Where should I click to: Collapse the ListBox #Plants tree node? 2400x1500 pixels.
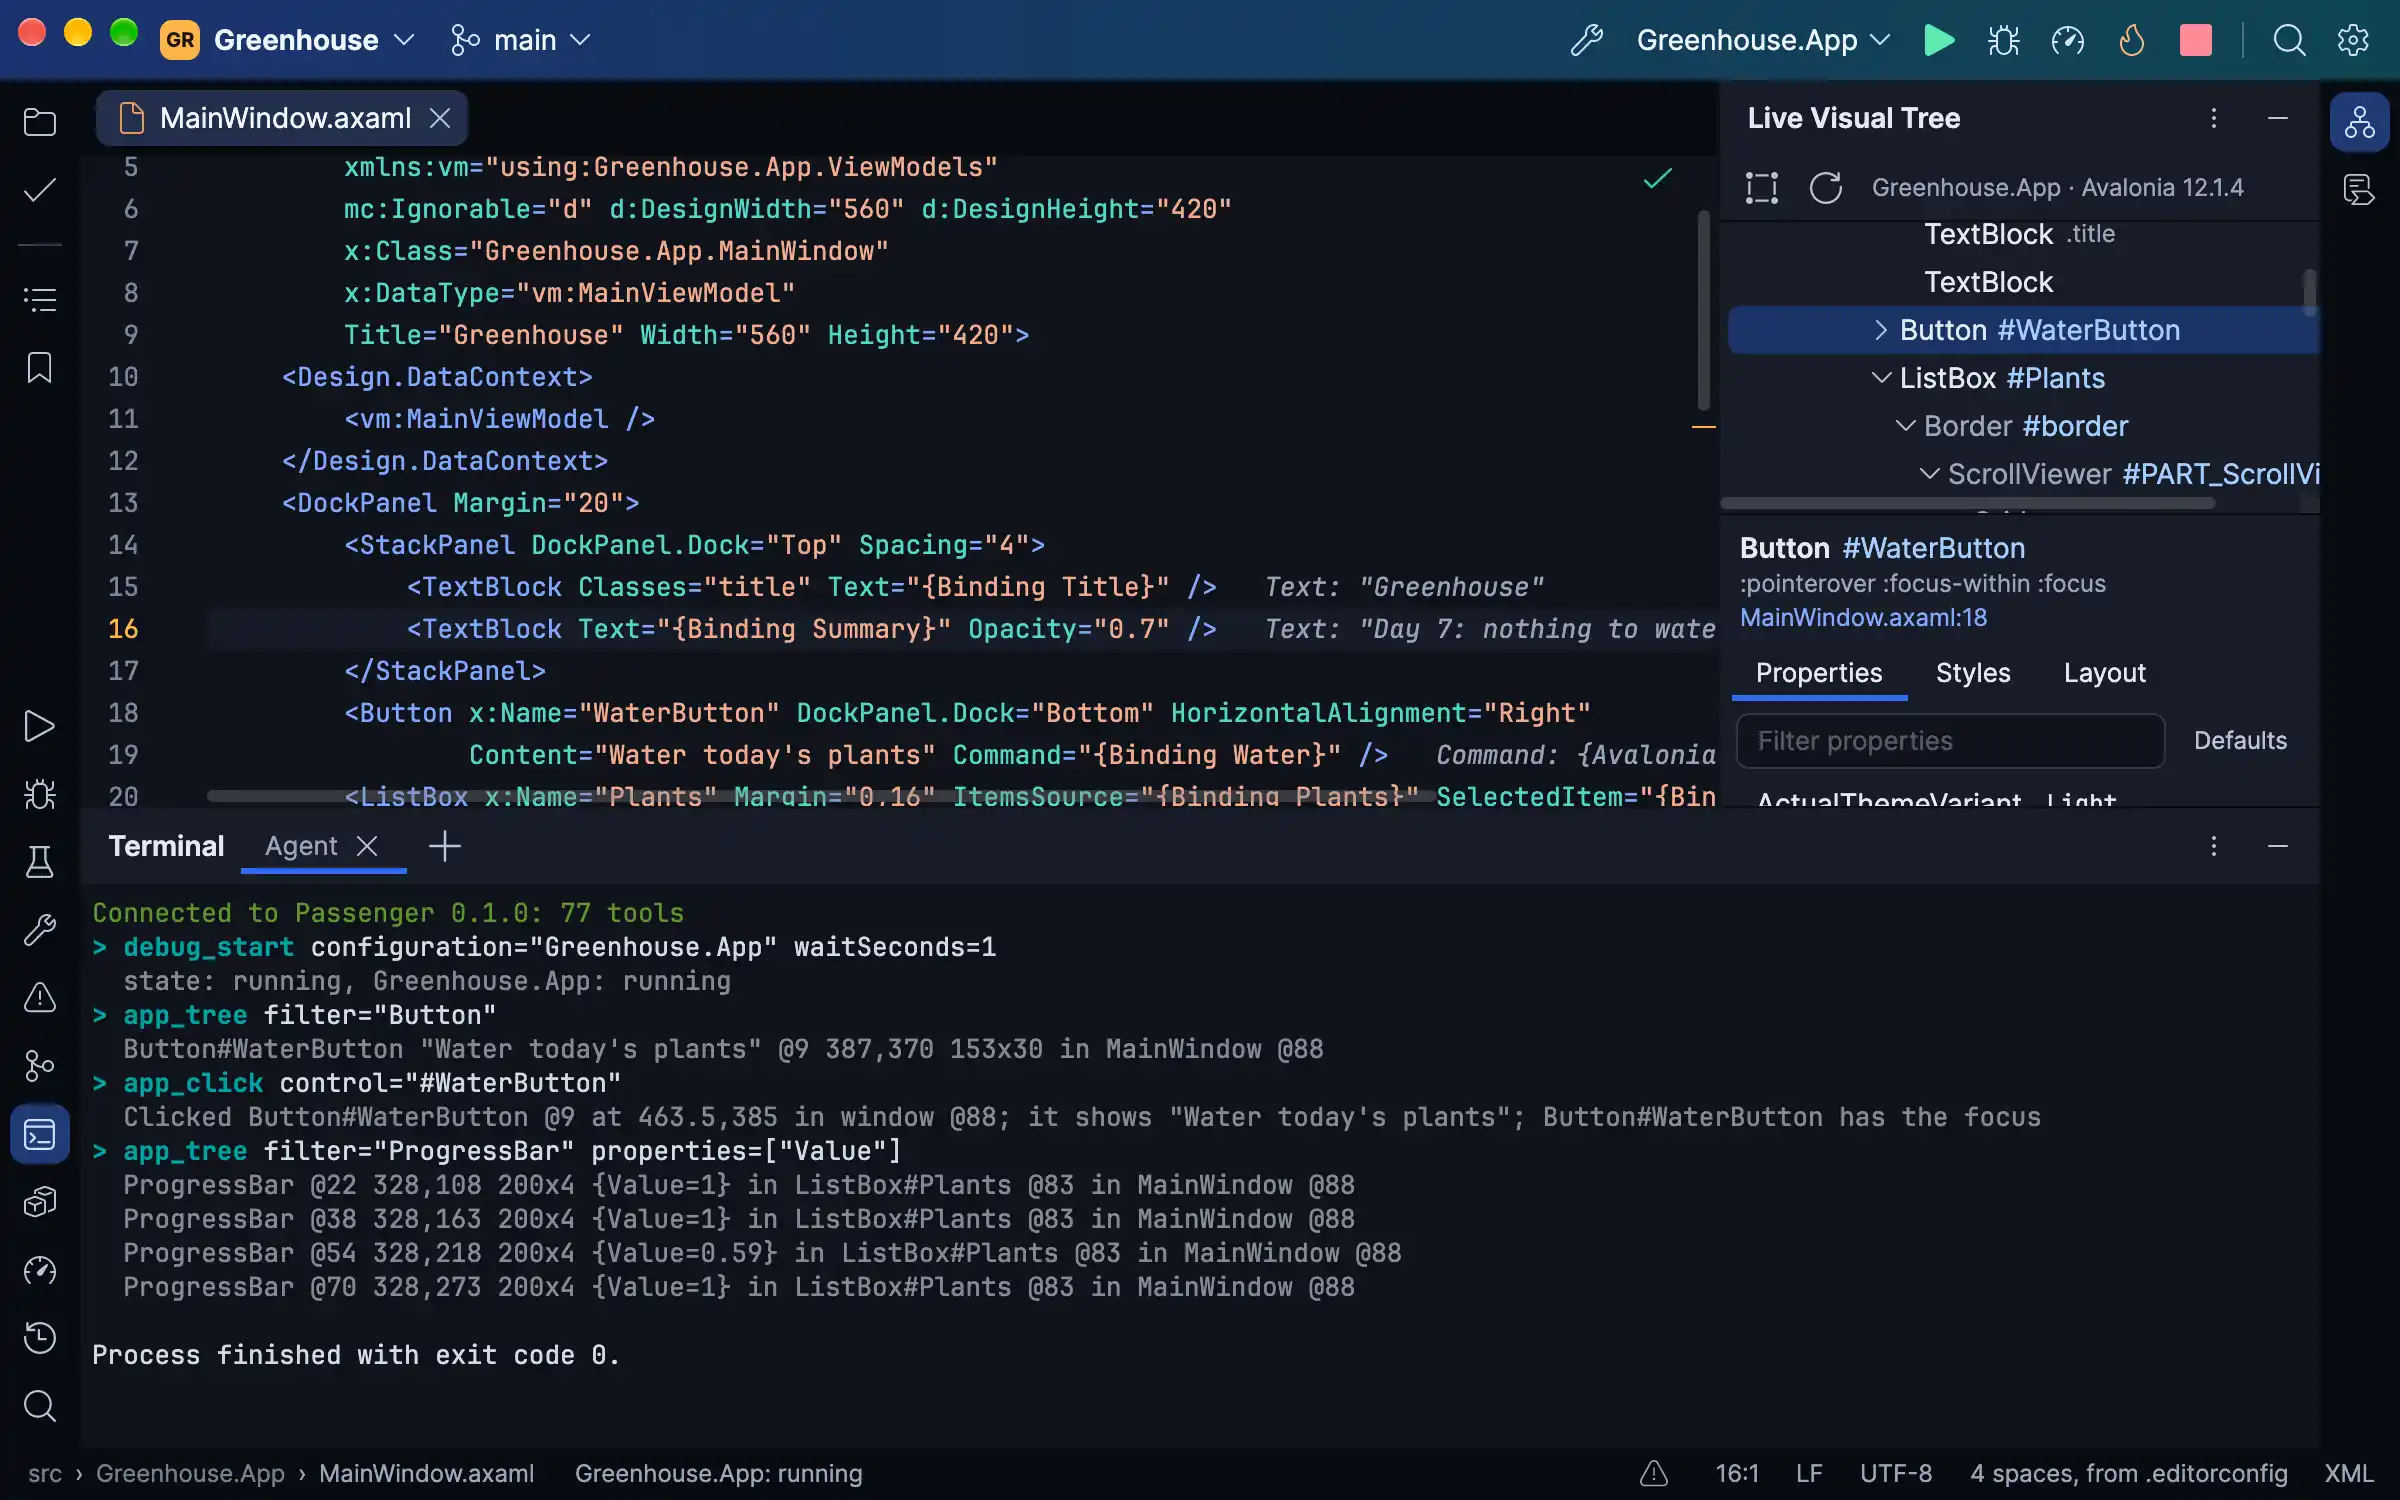[x=1880, y=378]
